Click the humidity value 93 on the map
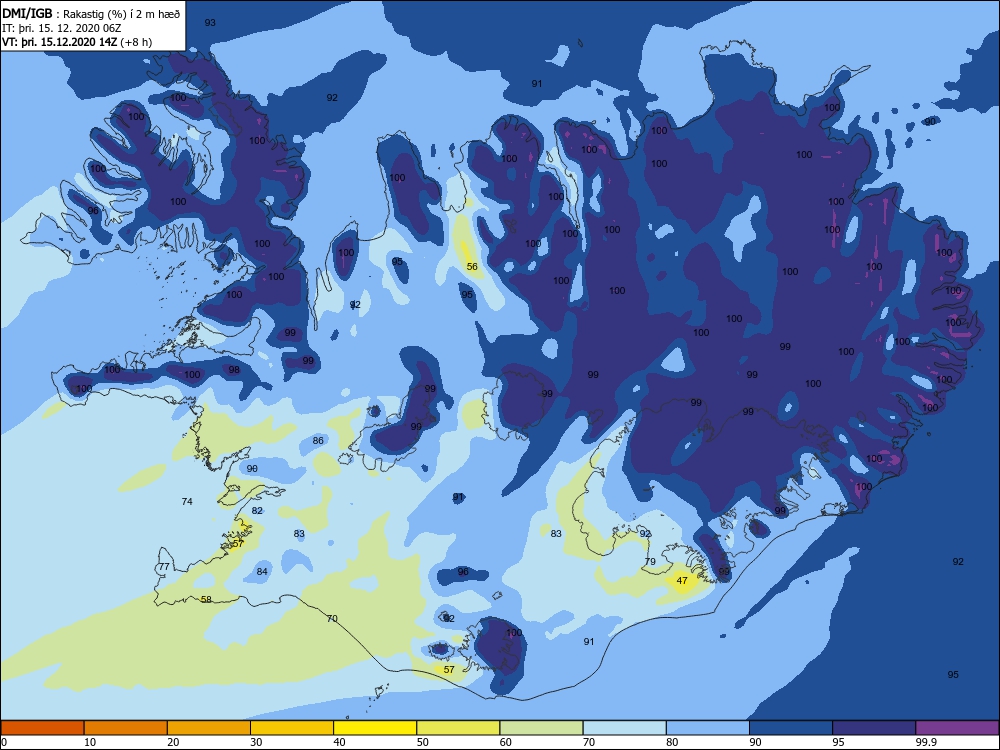Viewport: 1000px width, 750px height. click(x=210, y=22)
